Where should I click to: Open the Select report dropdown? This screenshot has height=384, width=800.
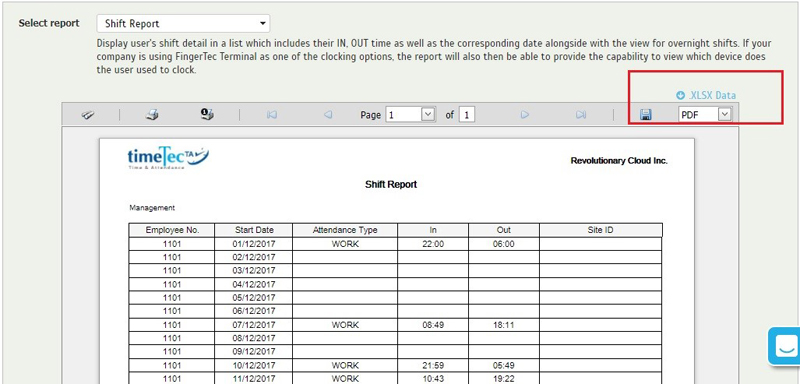coord(183,23)
